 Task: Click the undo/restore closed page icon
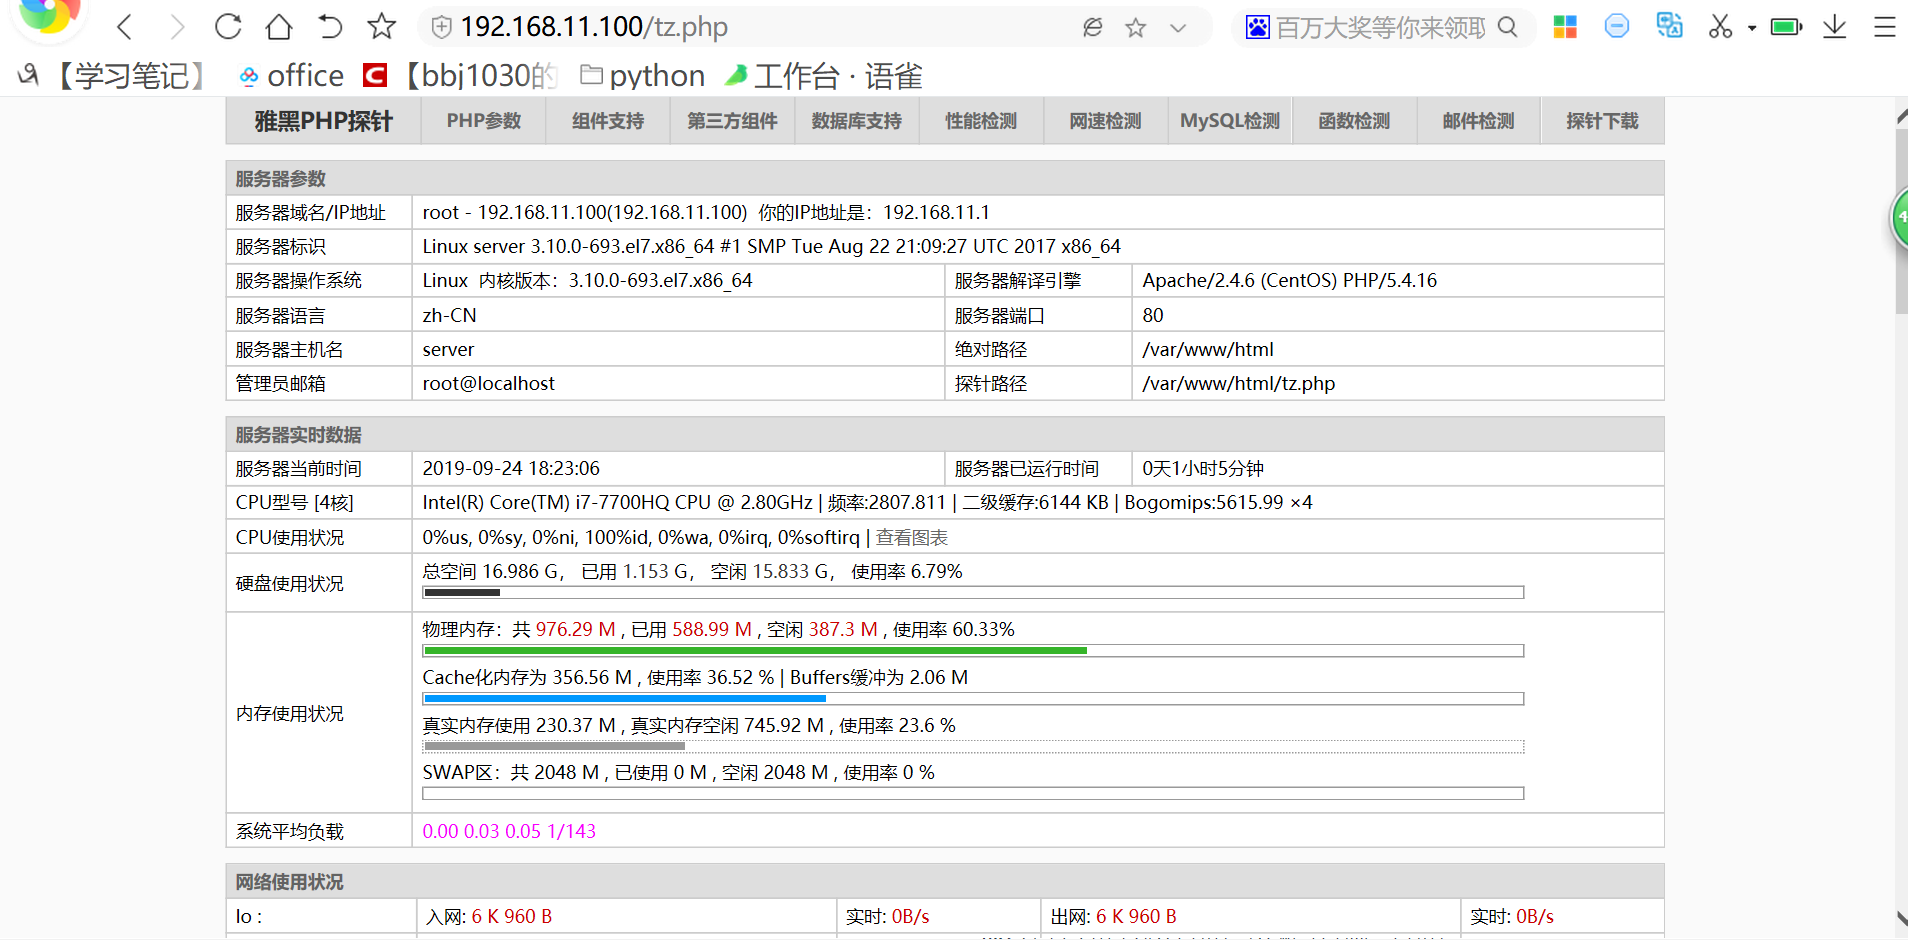[330, 27]
